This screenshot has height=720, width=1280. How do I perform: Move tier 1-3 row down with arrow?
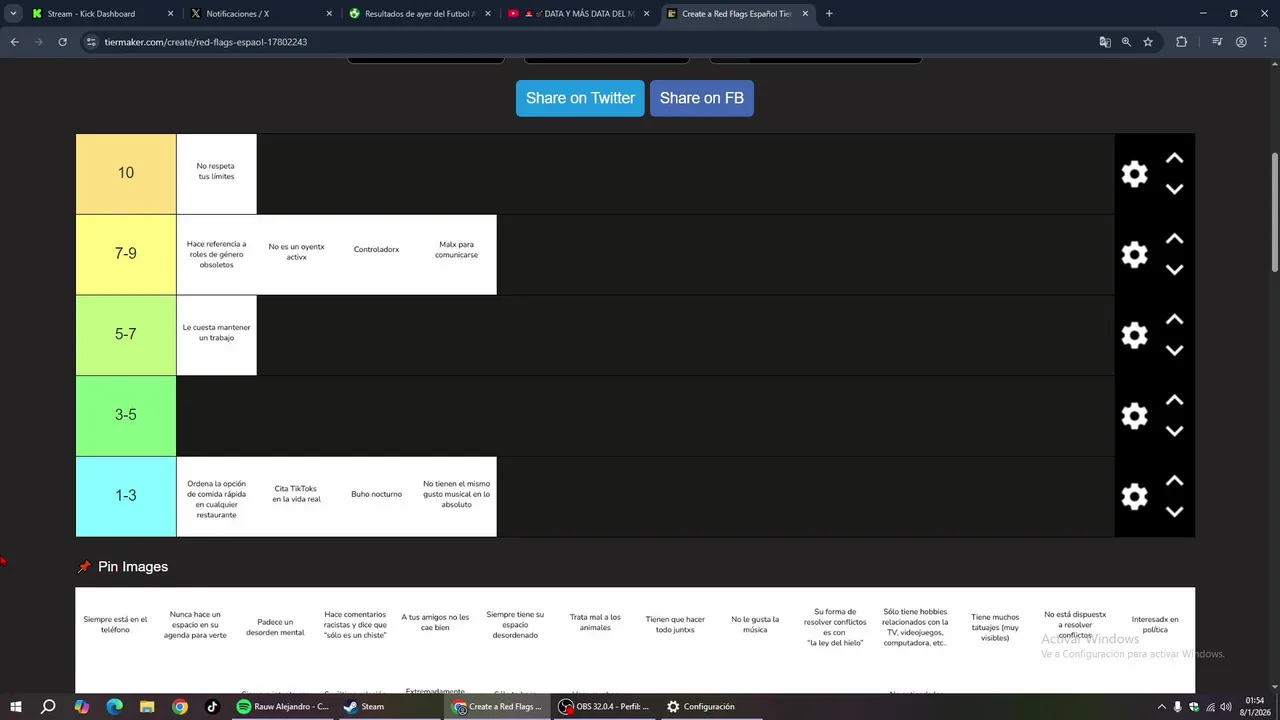pos(1175,512)
